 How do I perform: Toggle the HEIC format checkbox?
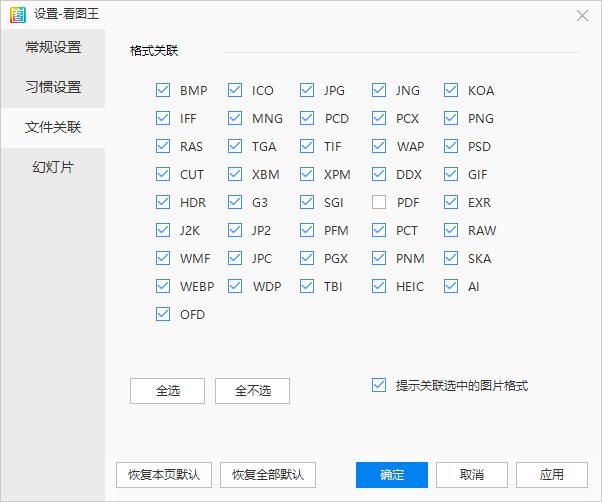pos(379,286)
